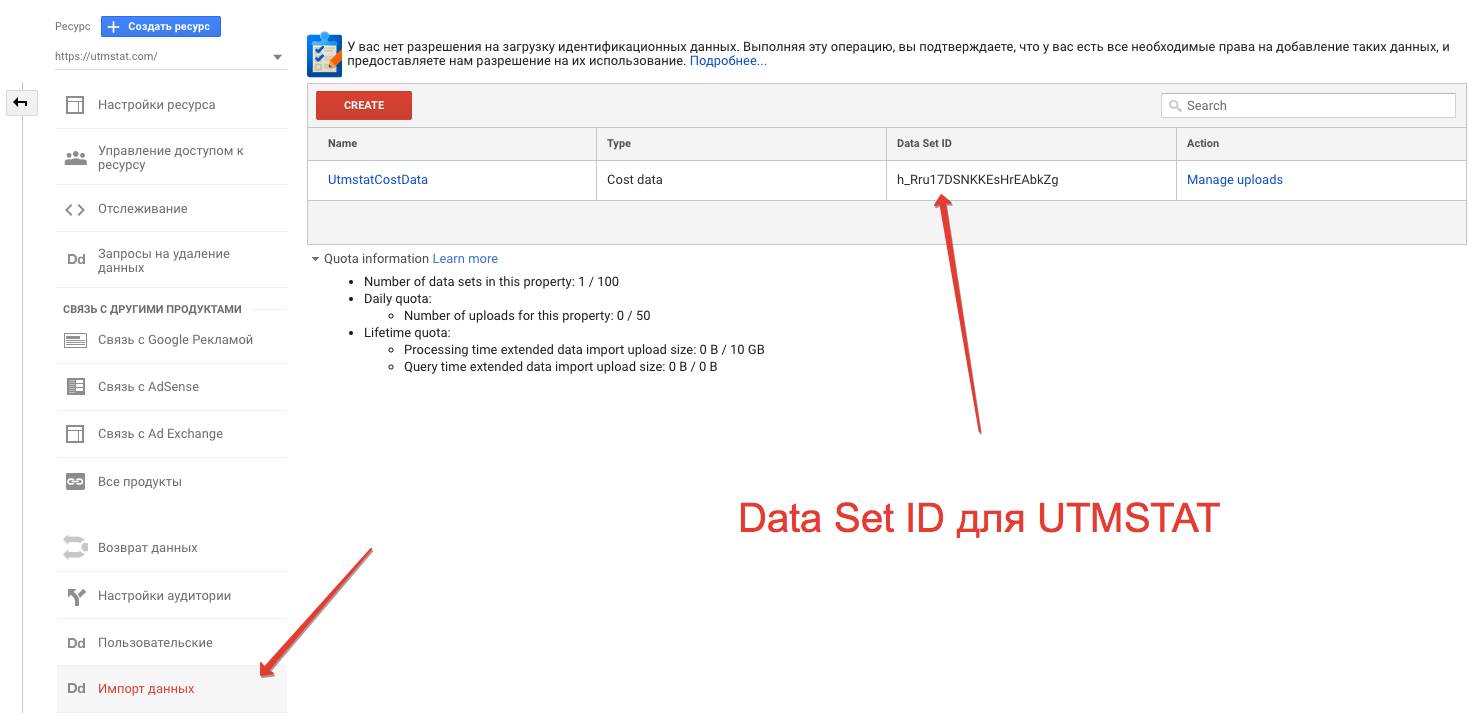This screenshot has height=721, width=1476.
Task: Click the red CREATE button
Action: 363,105
